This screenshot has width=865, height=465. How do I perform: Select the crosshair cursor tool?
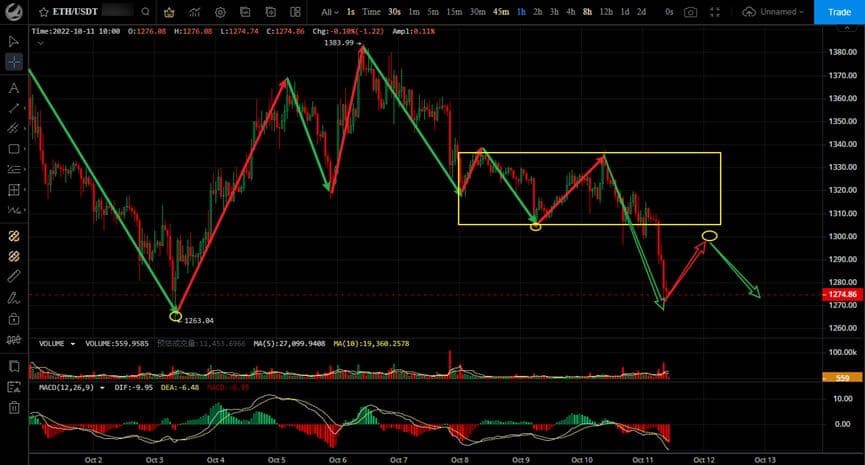click(x=14, y=62)
